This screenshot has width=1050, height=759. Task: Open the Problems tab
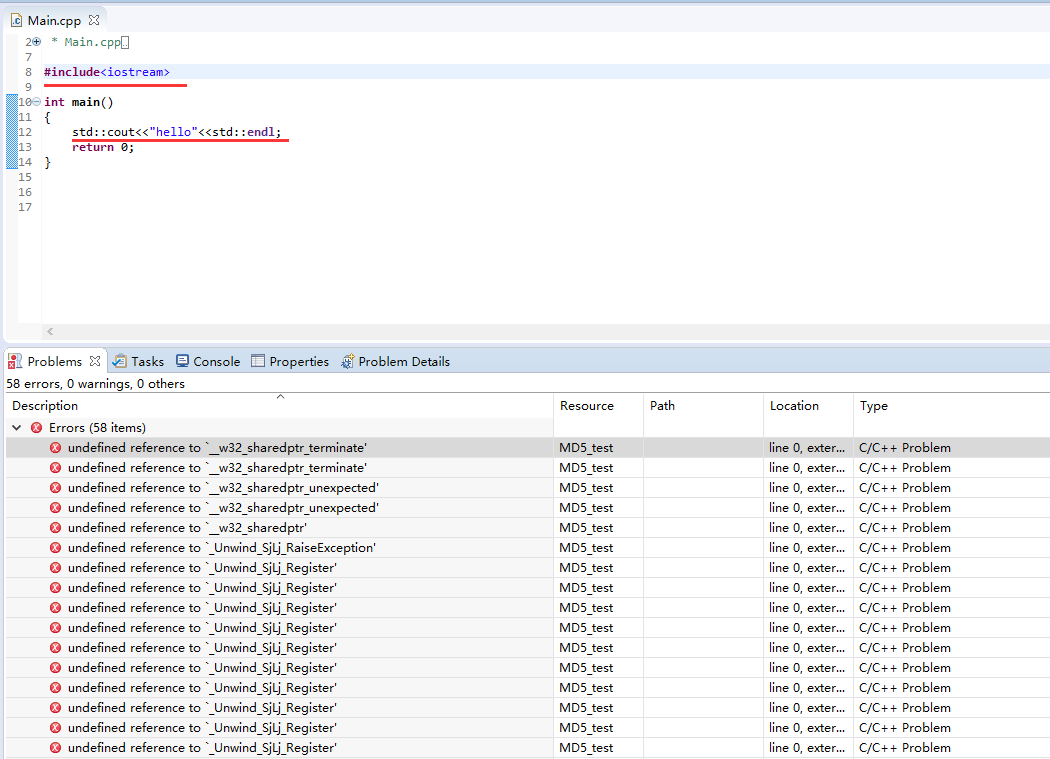click(54, 361)
